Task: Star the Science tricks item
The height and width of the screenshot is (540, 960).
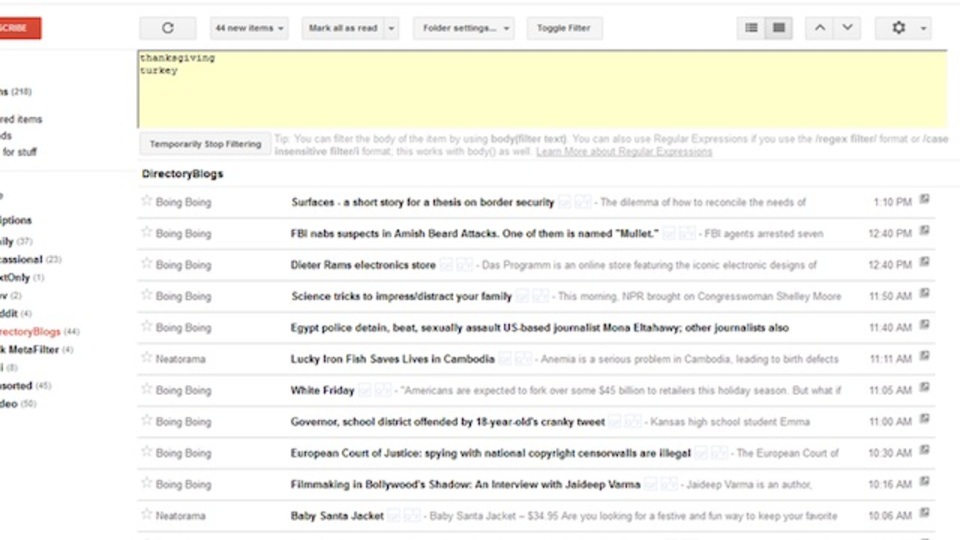Action: tap(146, 294)
